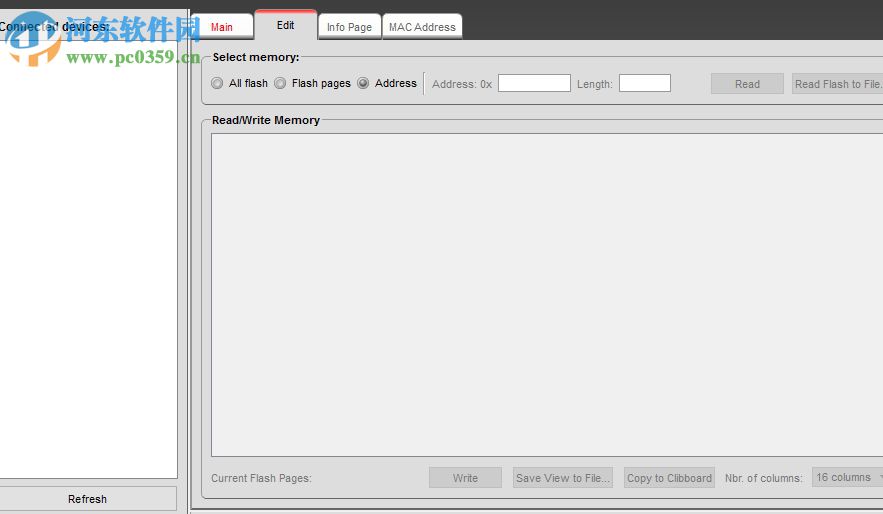This screenshot has width=883, height=514.
Task: Click the Connected devices list box
Action: (88, 259)
